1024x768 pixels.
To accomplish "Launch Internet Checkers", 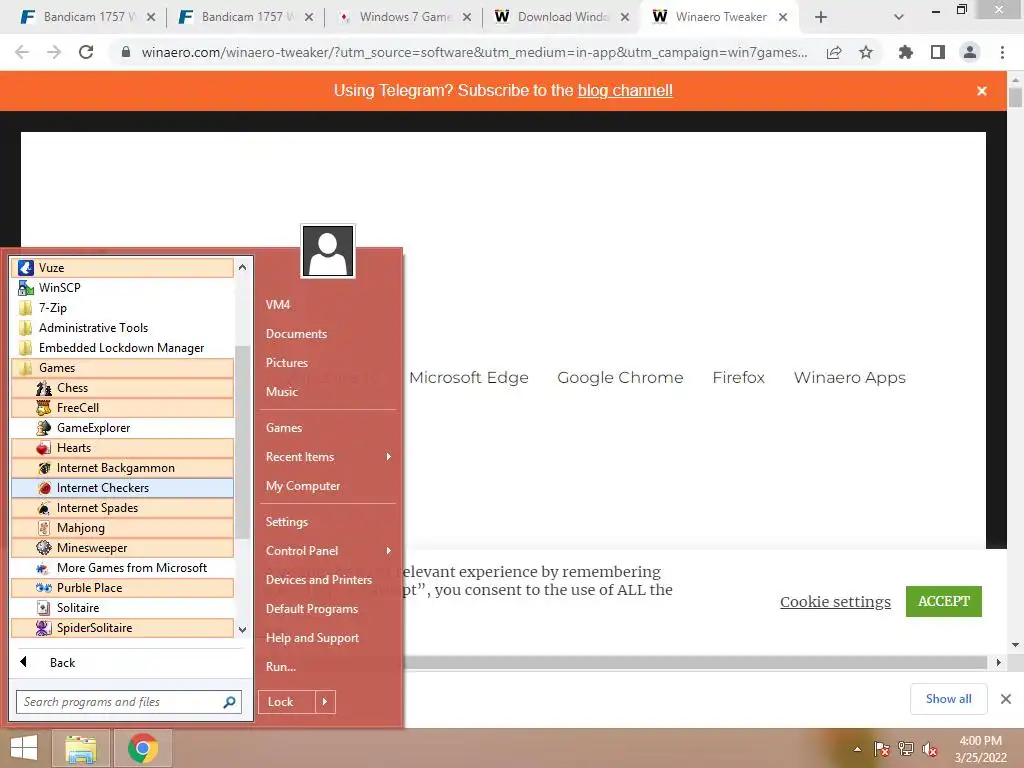I will (x=122, y=488).
